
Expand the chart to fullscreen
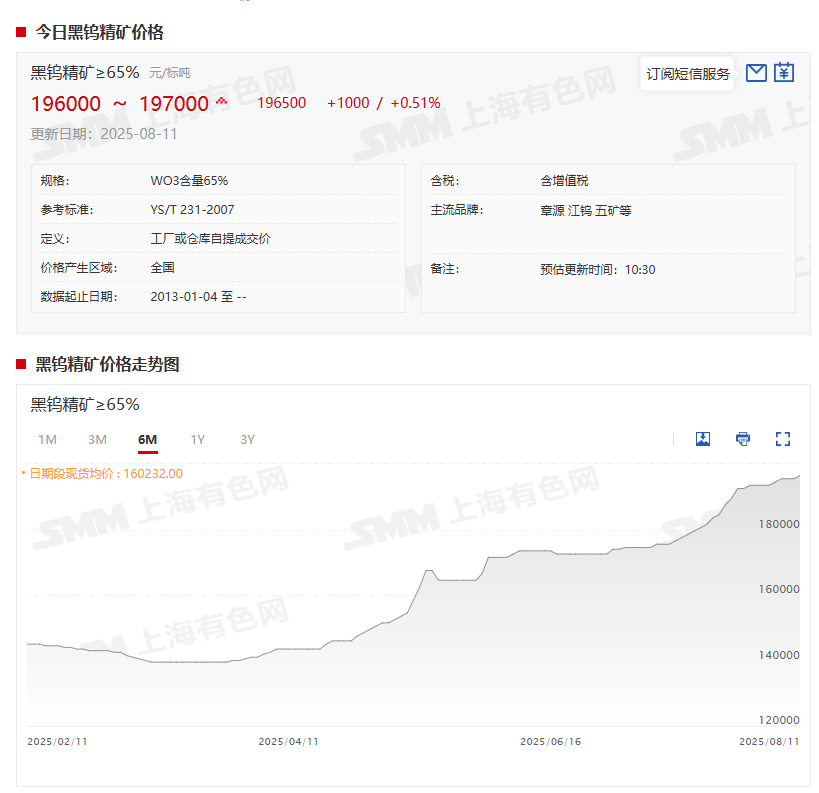(783, 439)
